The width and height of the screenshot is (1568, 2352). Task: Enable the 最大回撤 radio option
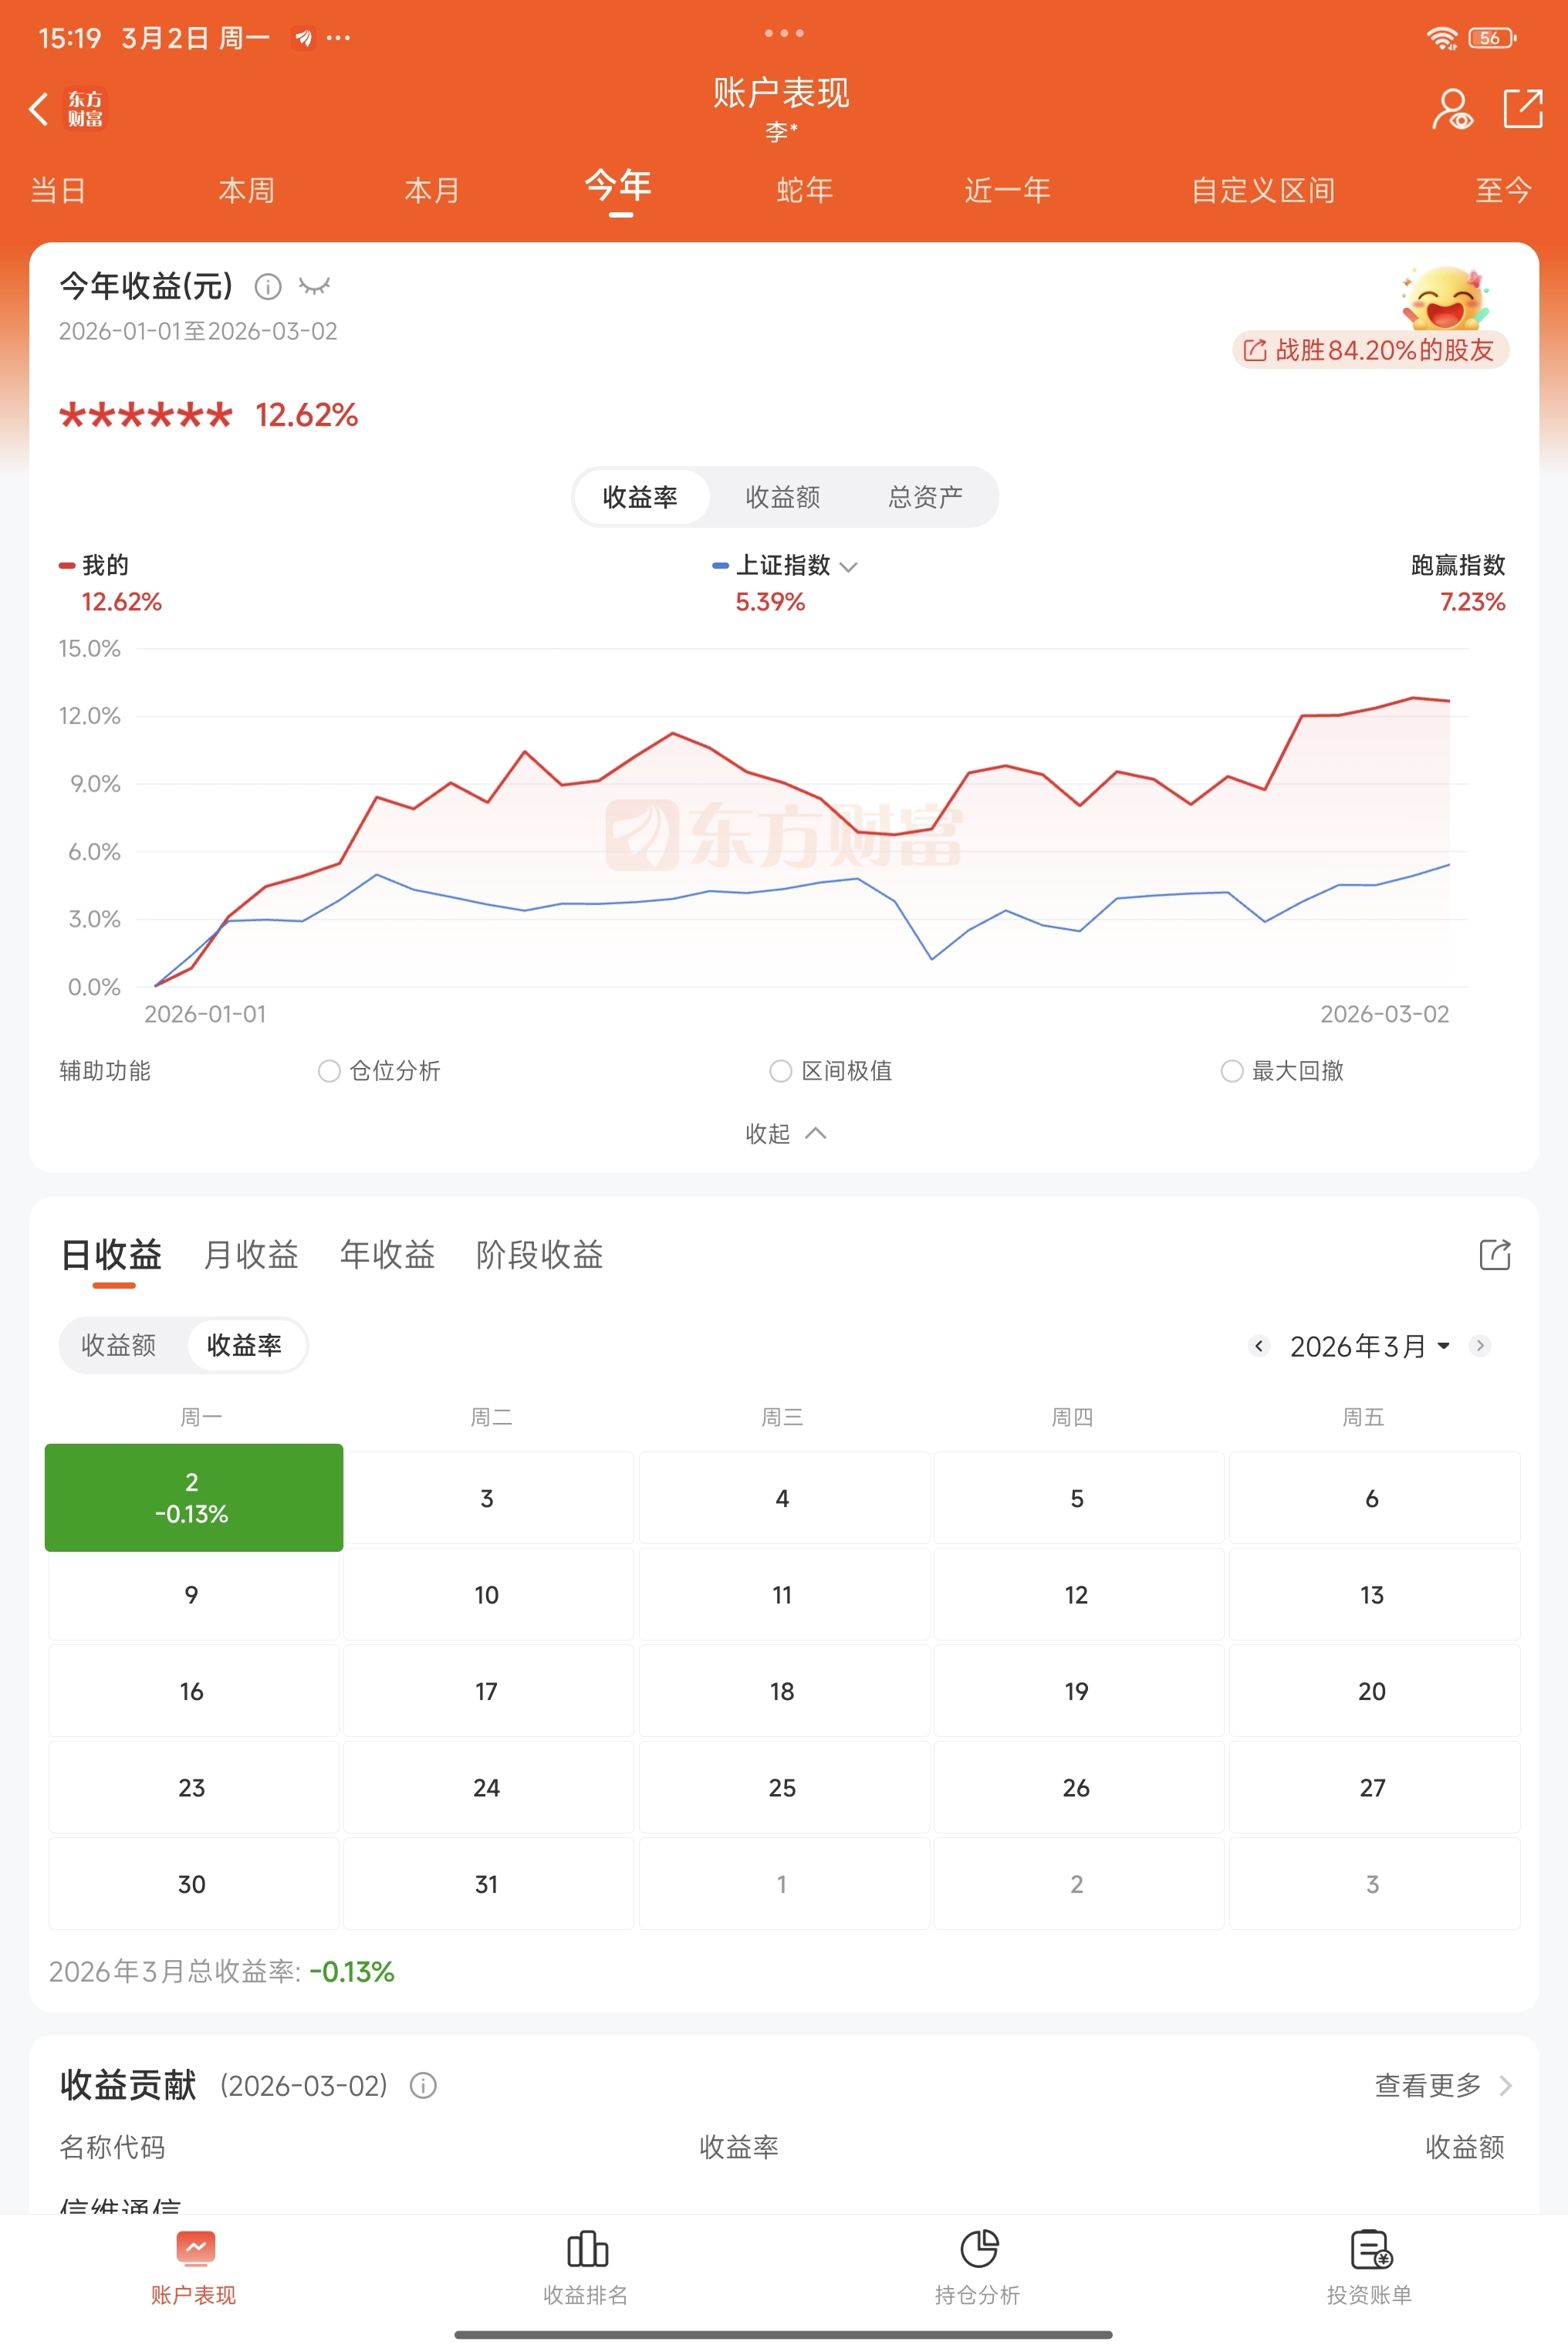point(1231,1071)
